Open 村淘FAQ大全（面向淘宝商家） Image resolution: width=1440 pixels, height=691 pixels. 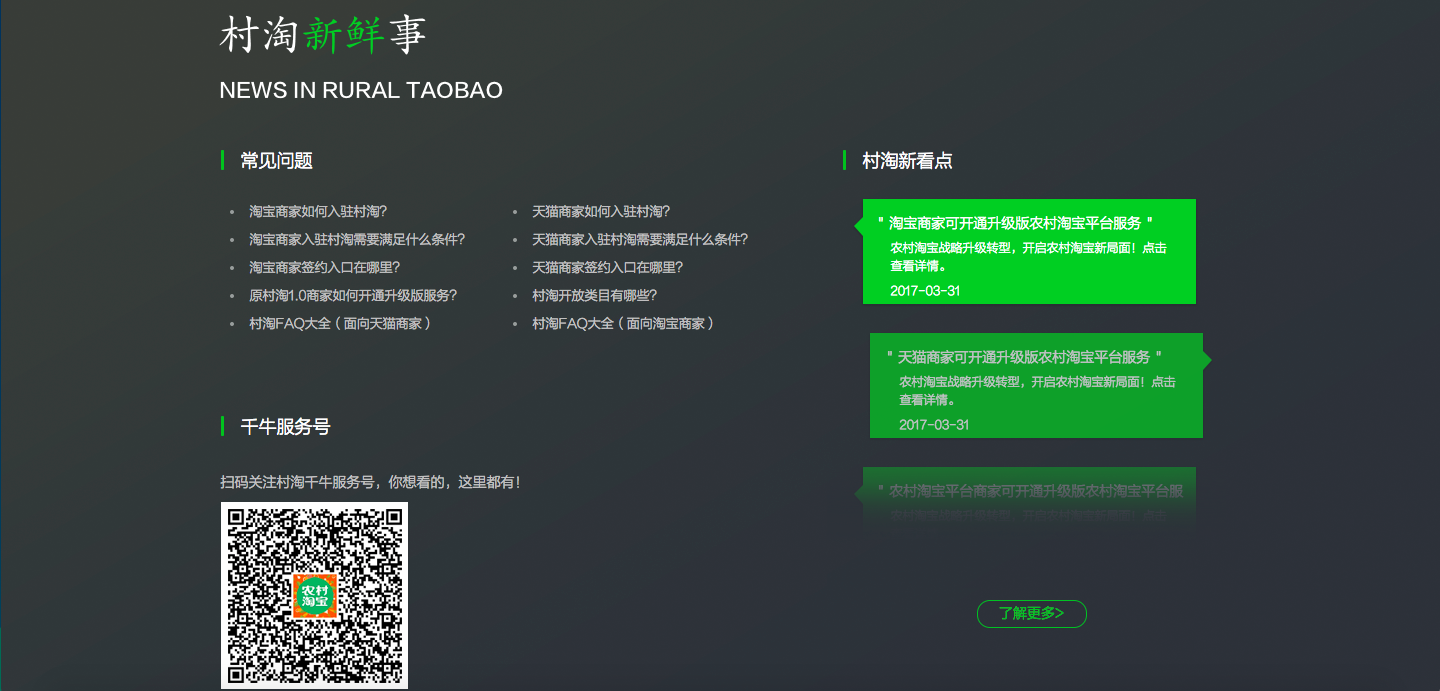click(623, 324)
